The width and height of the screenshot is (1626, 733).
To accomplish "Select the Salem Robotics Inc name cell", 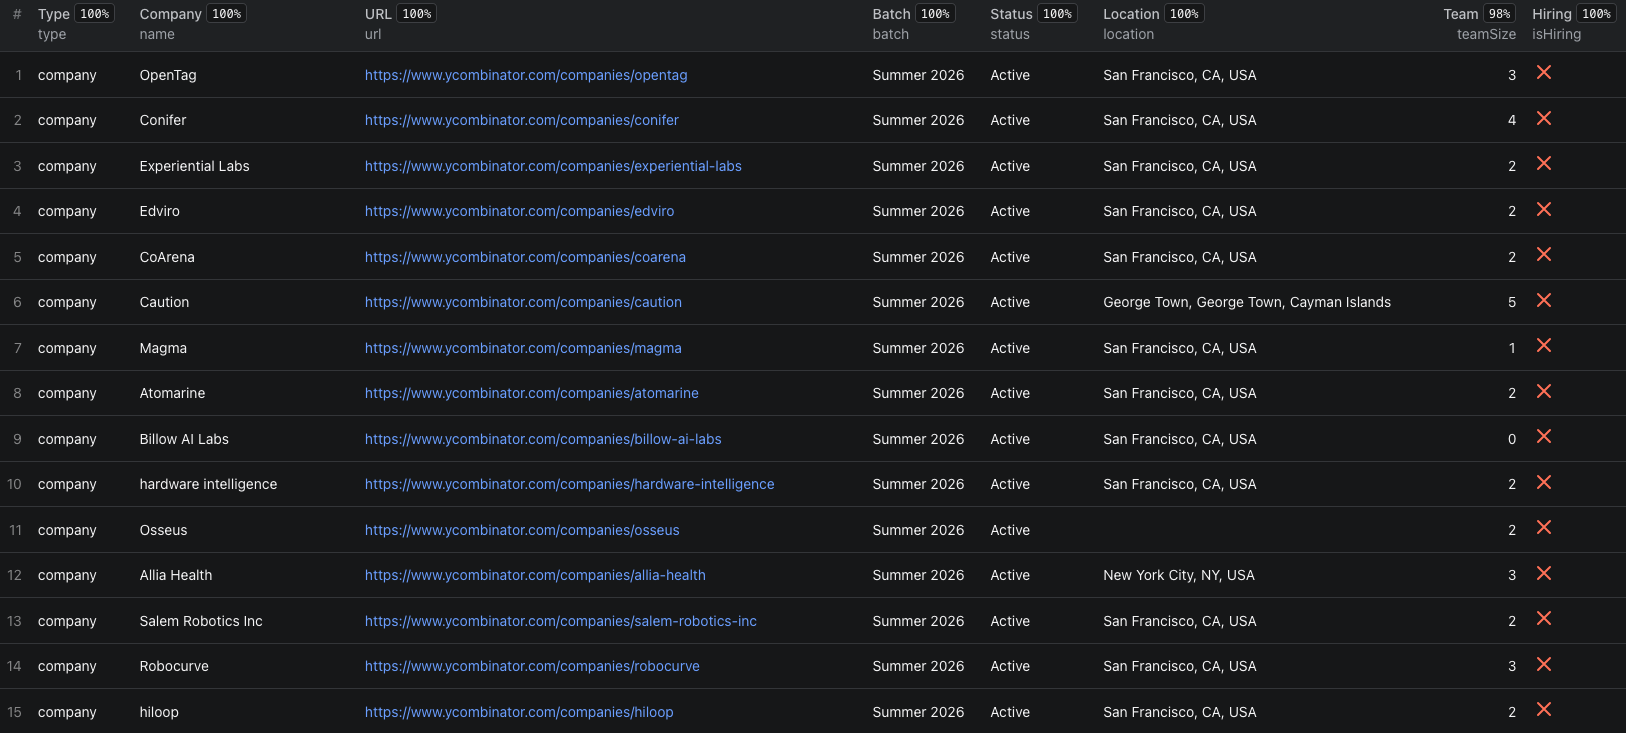I will click(x=201, y=621).
